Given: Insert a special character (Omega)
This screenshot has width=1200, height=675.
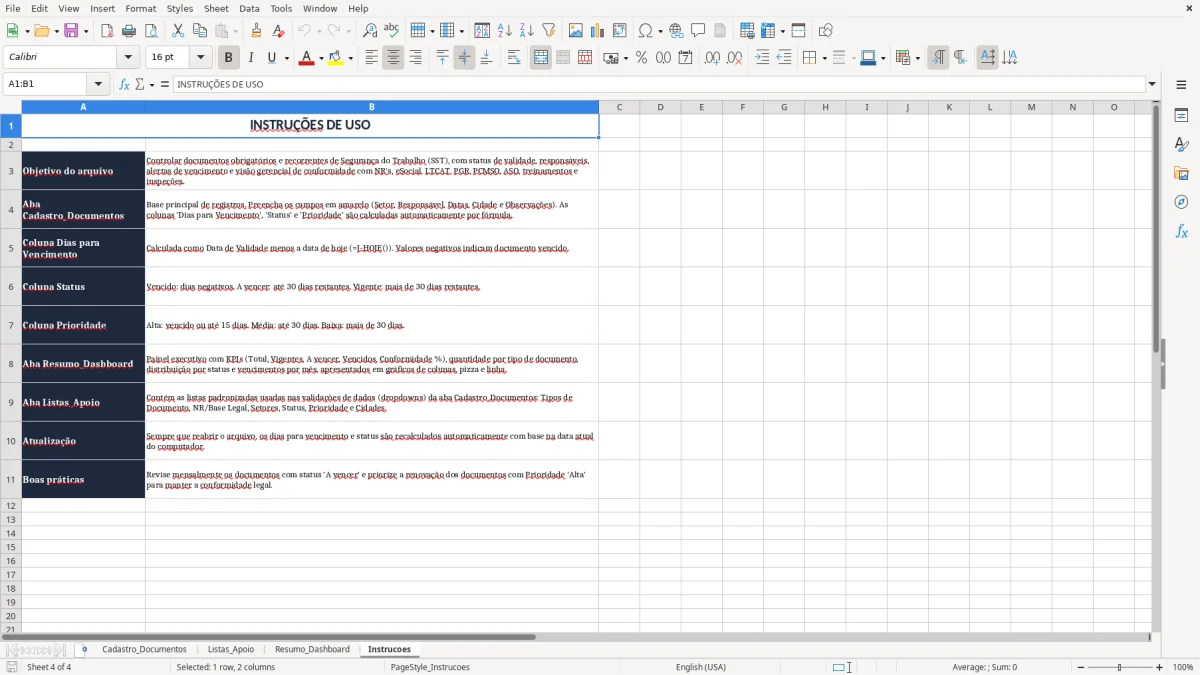Looking at the screenshot, I should 645,31.
